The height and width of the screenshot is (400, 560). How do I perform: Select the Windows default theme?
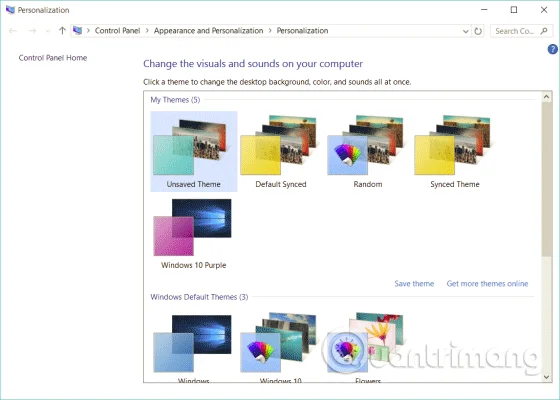click(194, 346)
